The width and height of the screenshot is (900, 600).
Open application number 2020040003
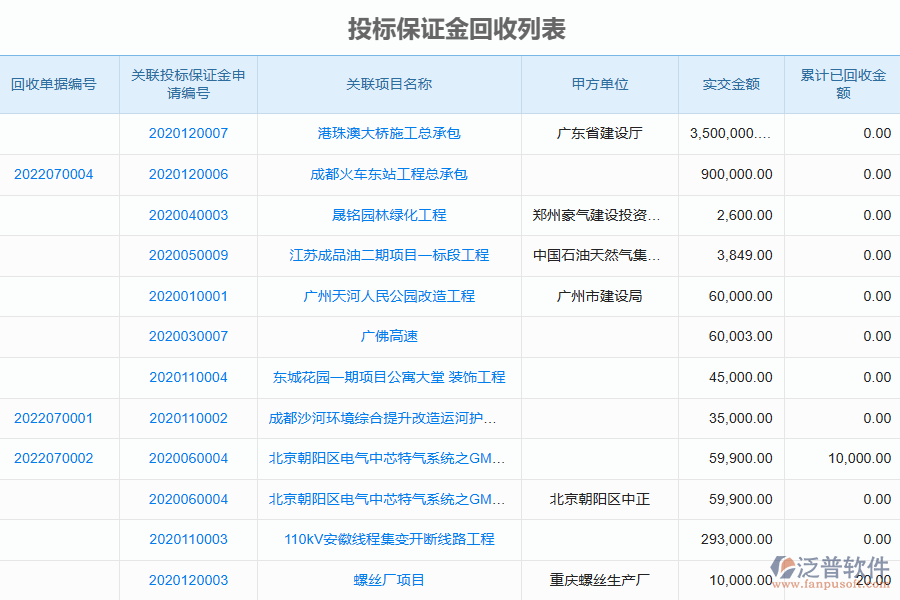coord(188,214)
